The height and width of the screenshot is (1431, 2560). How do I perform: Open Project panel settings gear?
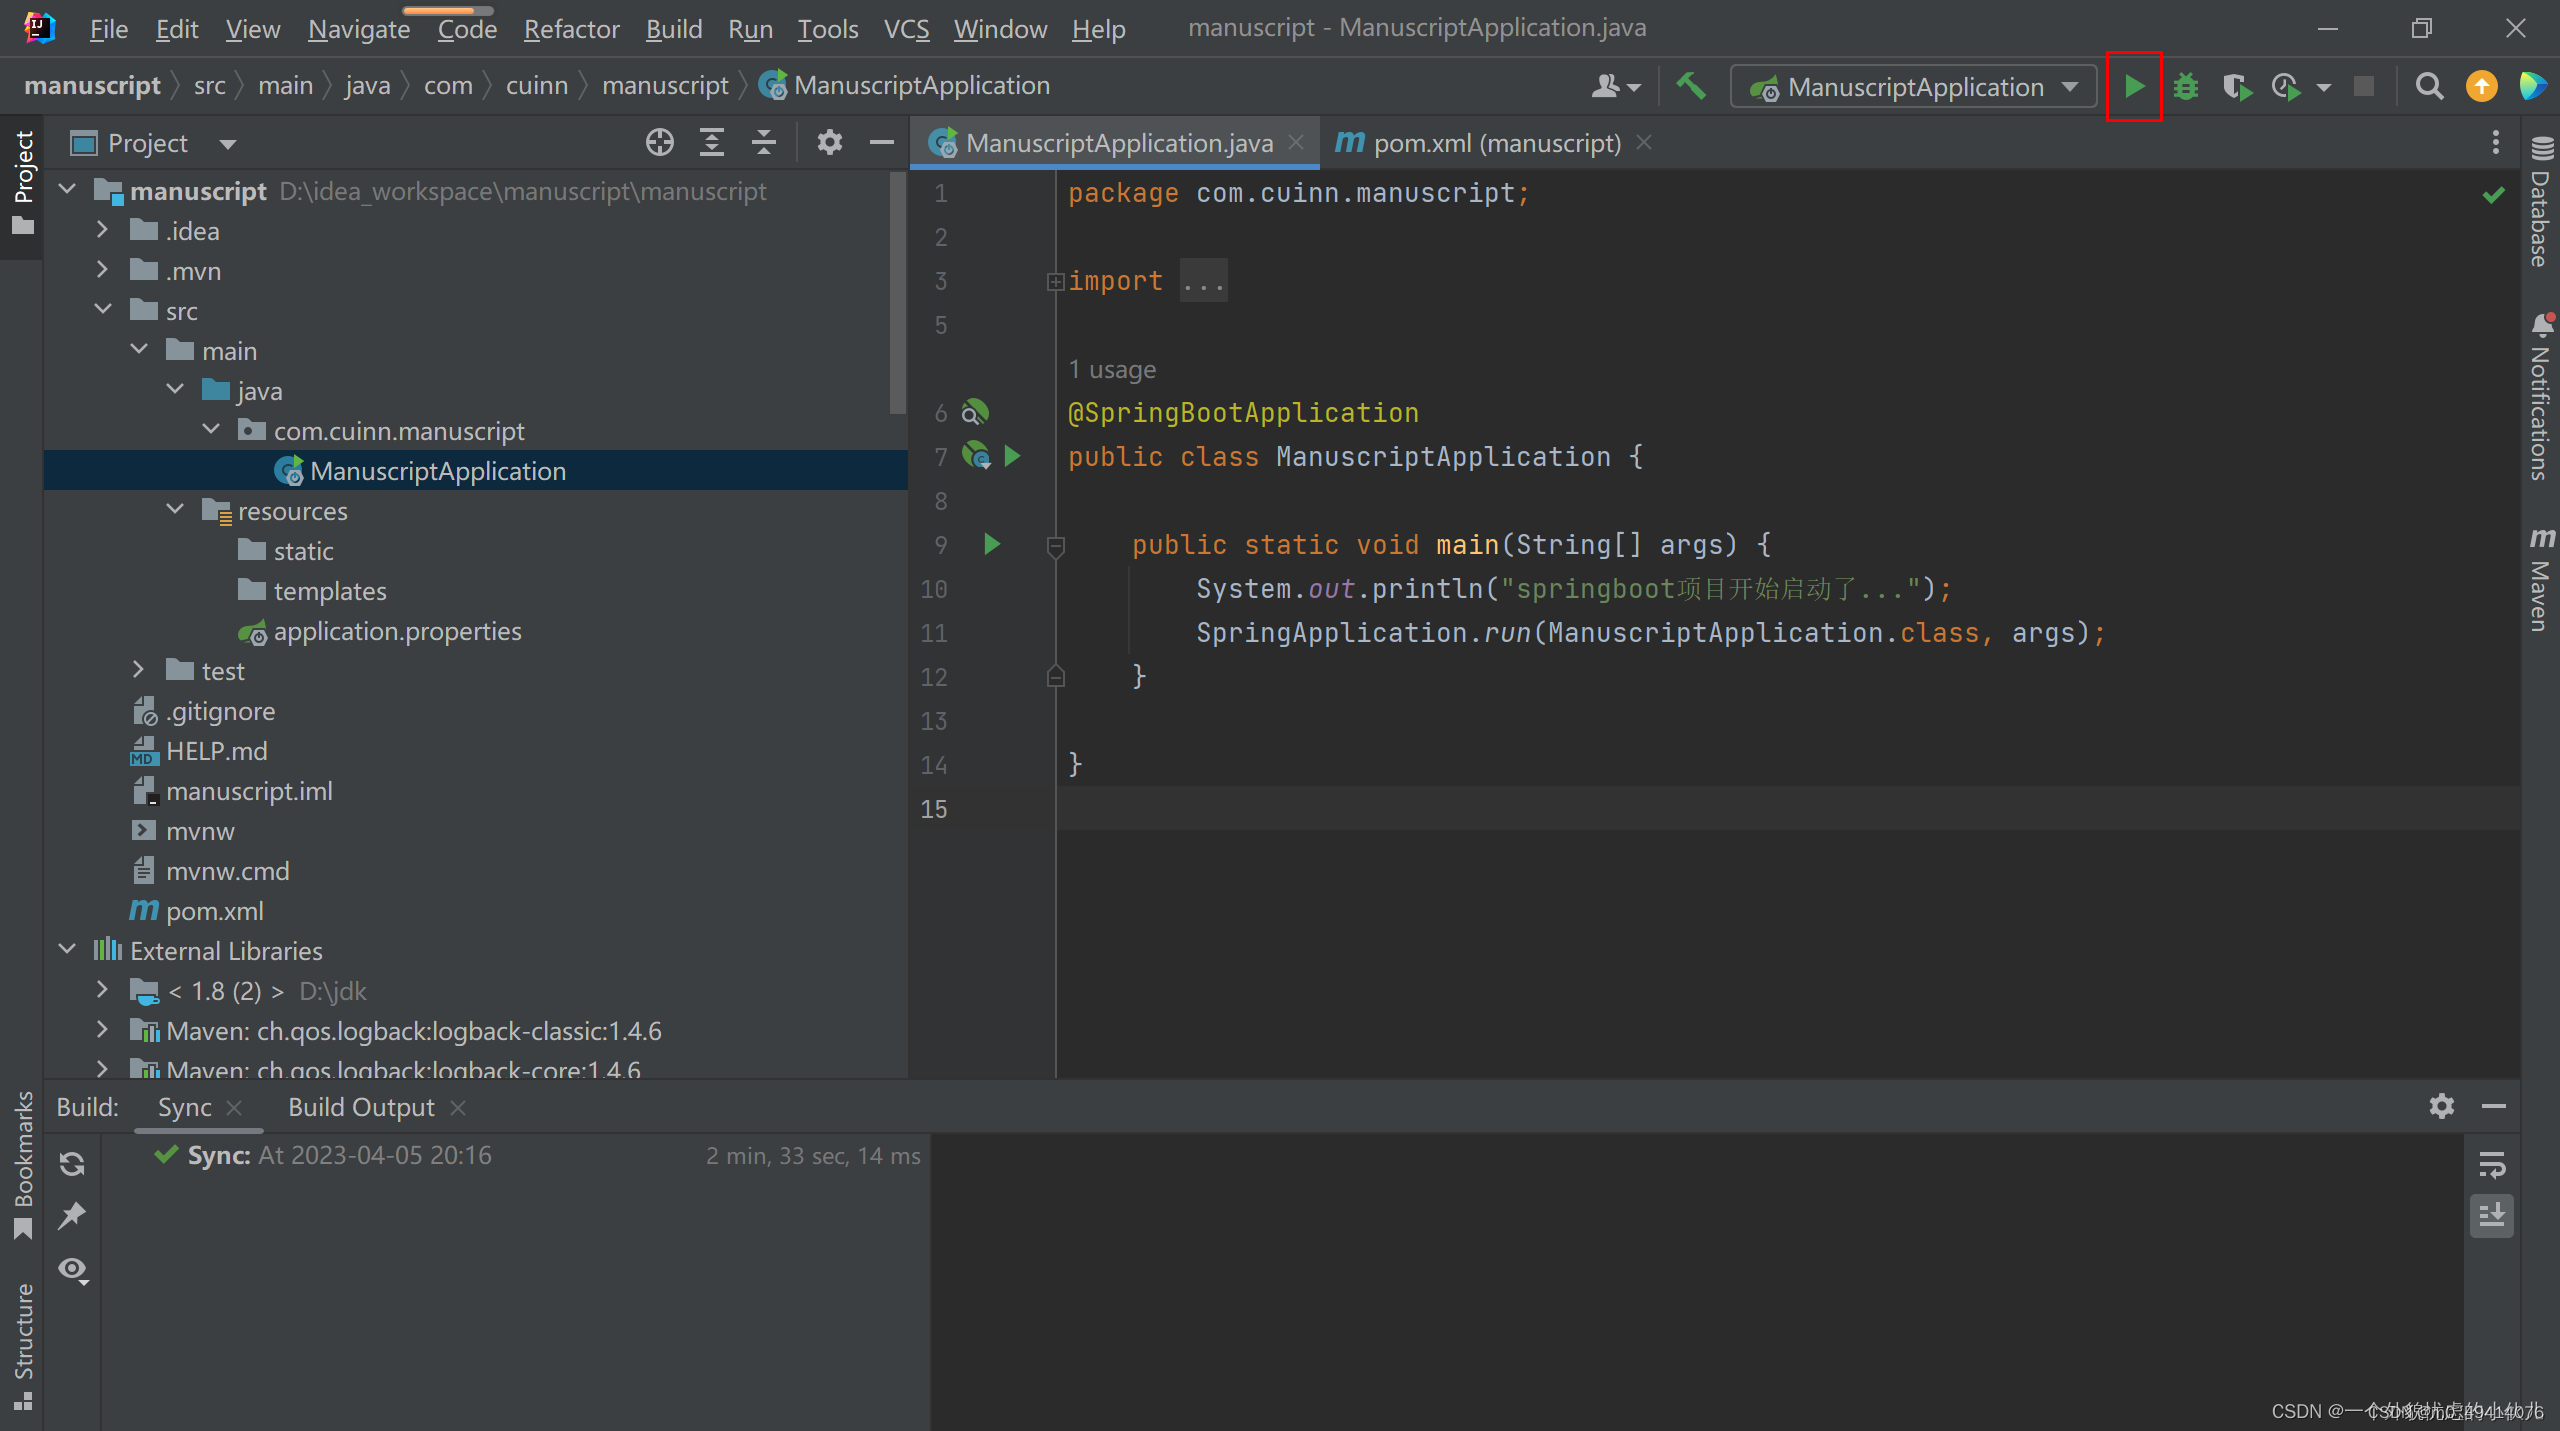(x=829, y=143)
